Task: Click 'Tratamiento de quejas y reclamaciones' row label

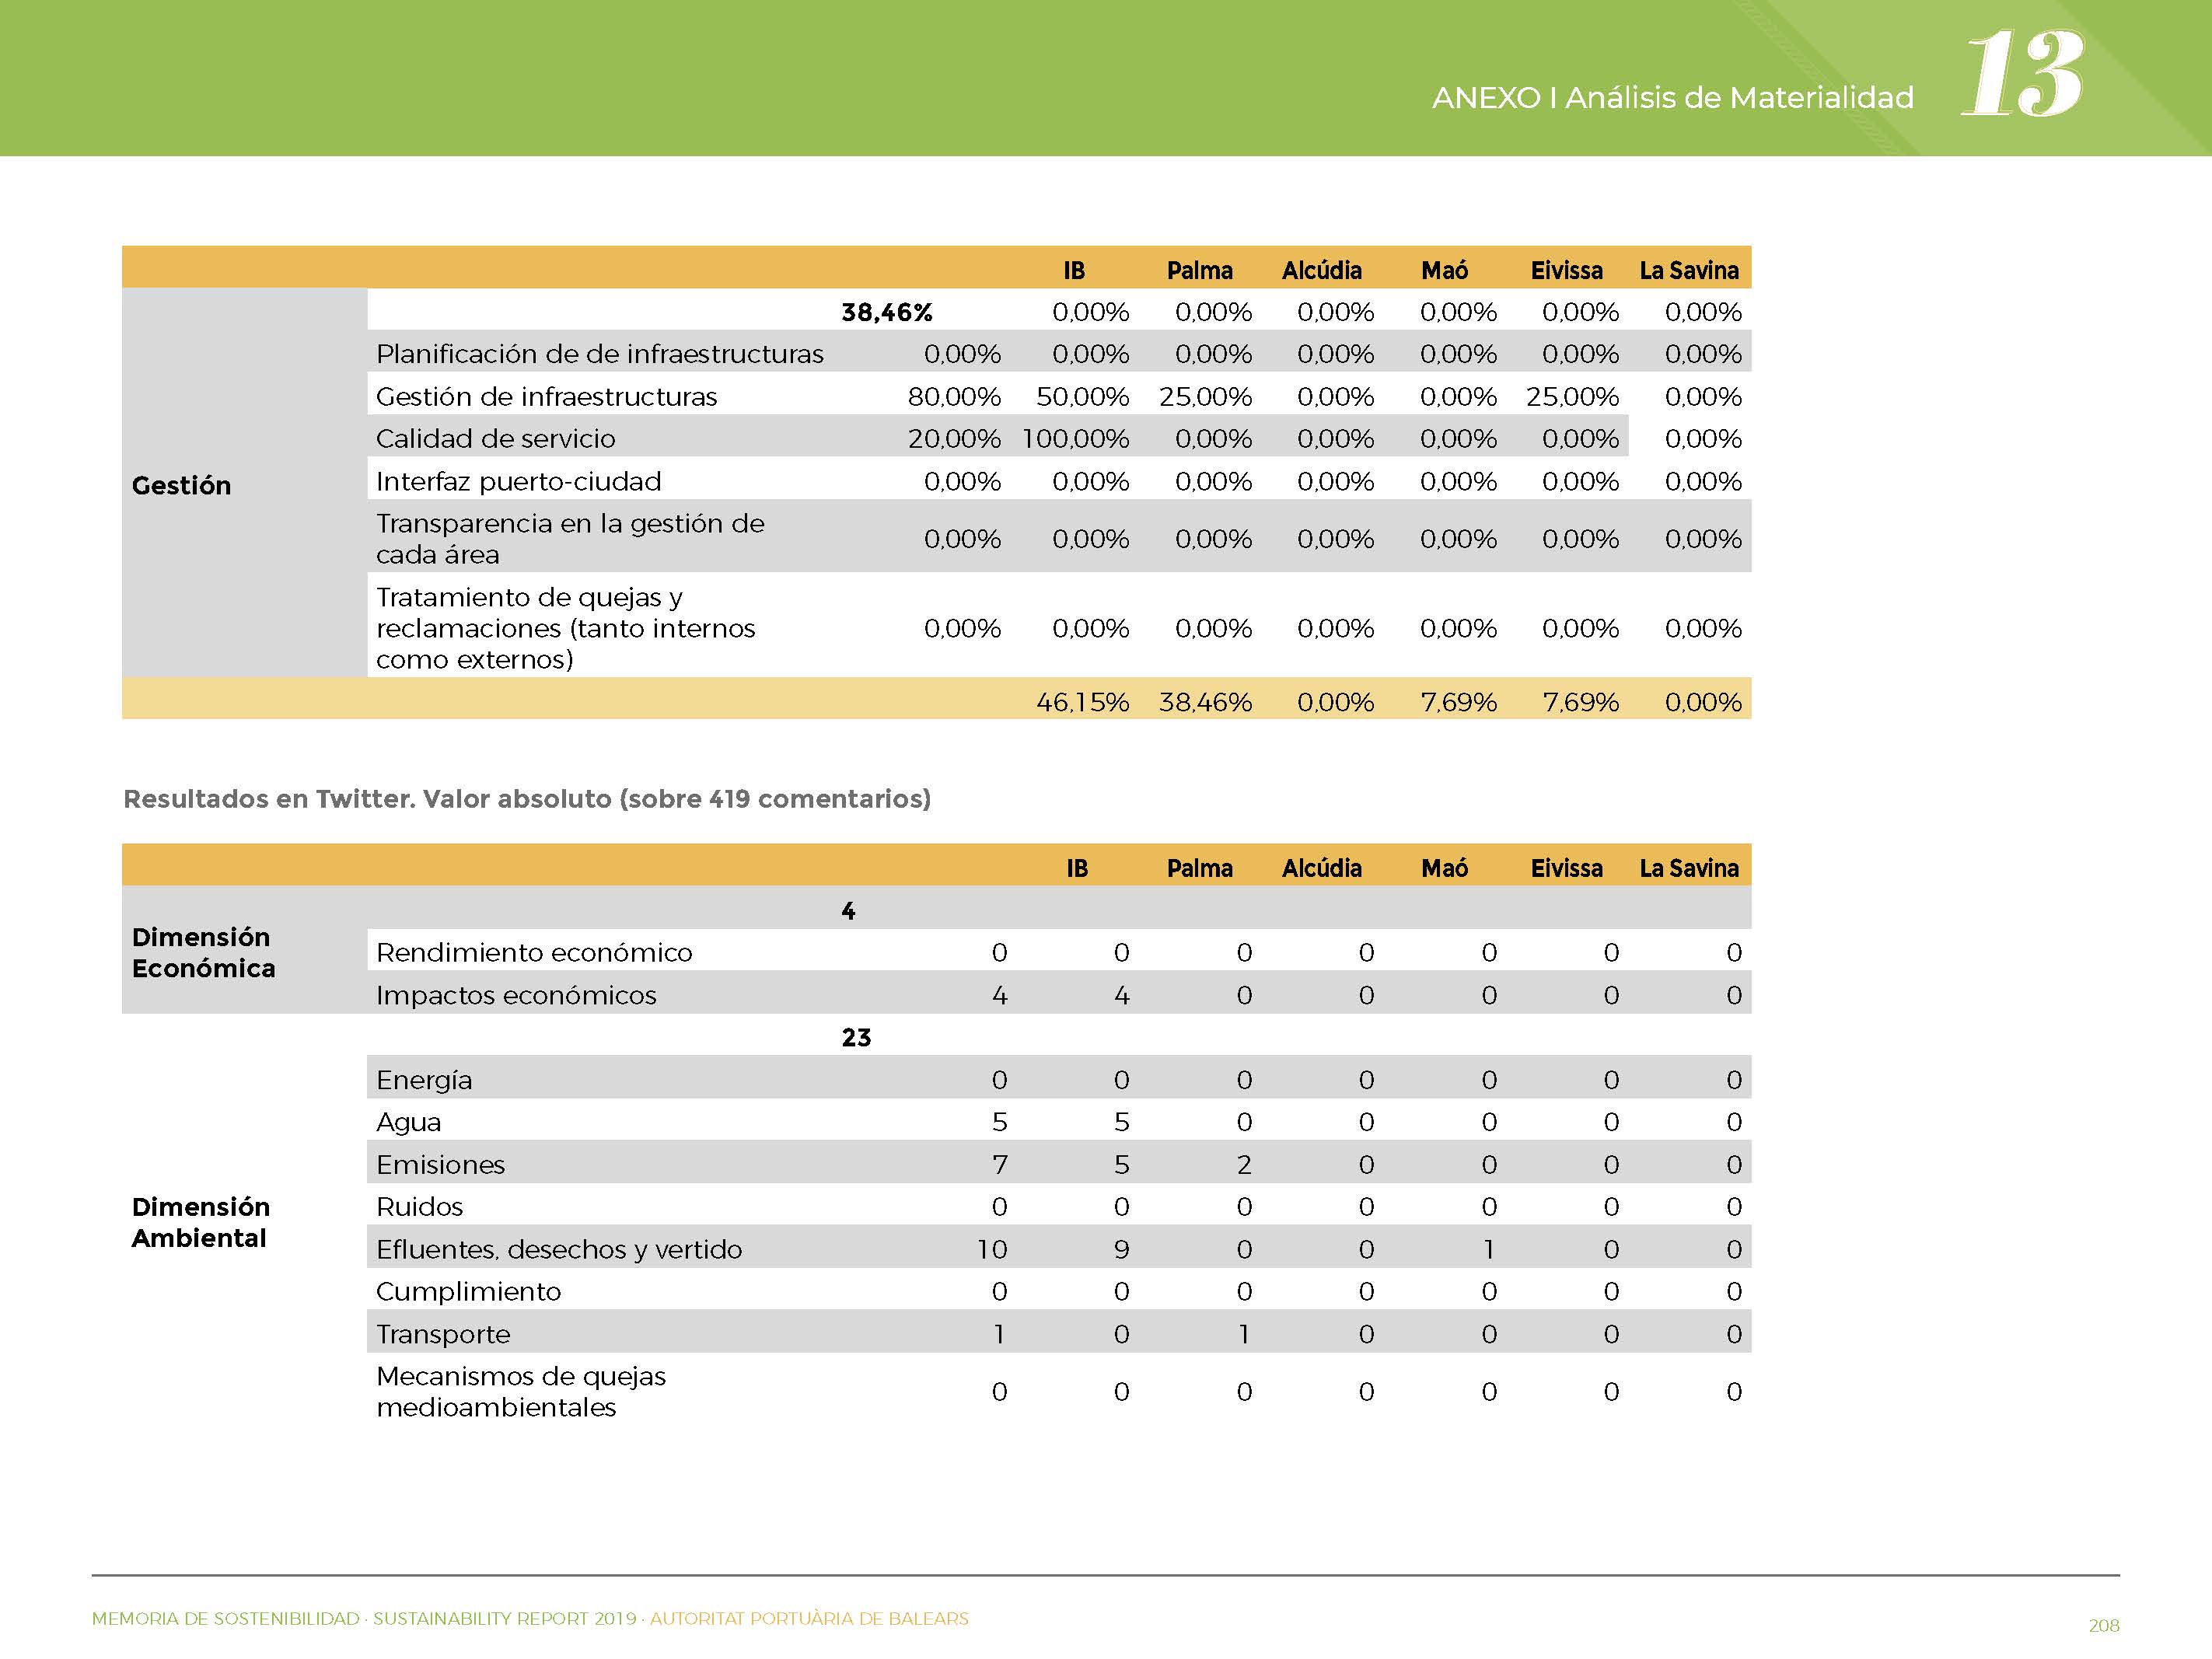Action: 565,628
